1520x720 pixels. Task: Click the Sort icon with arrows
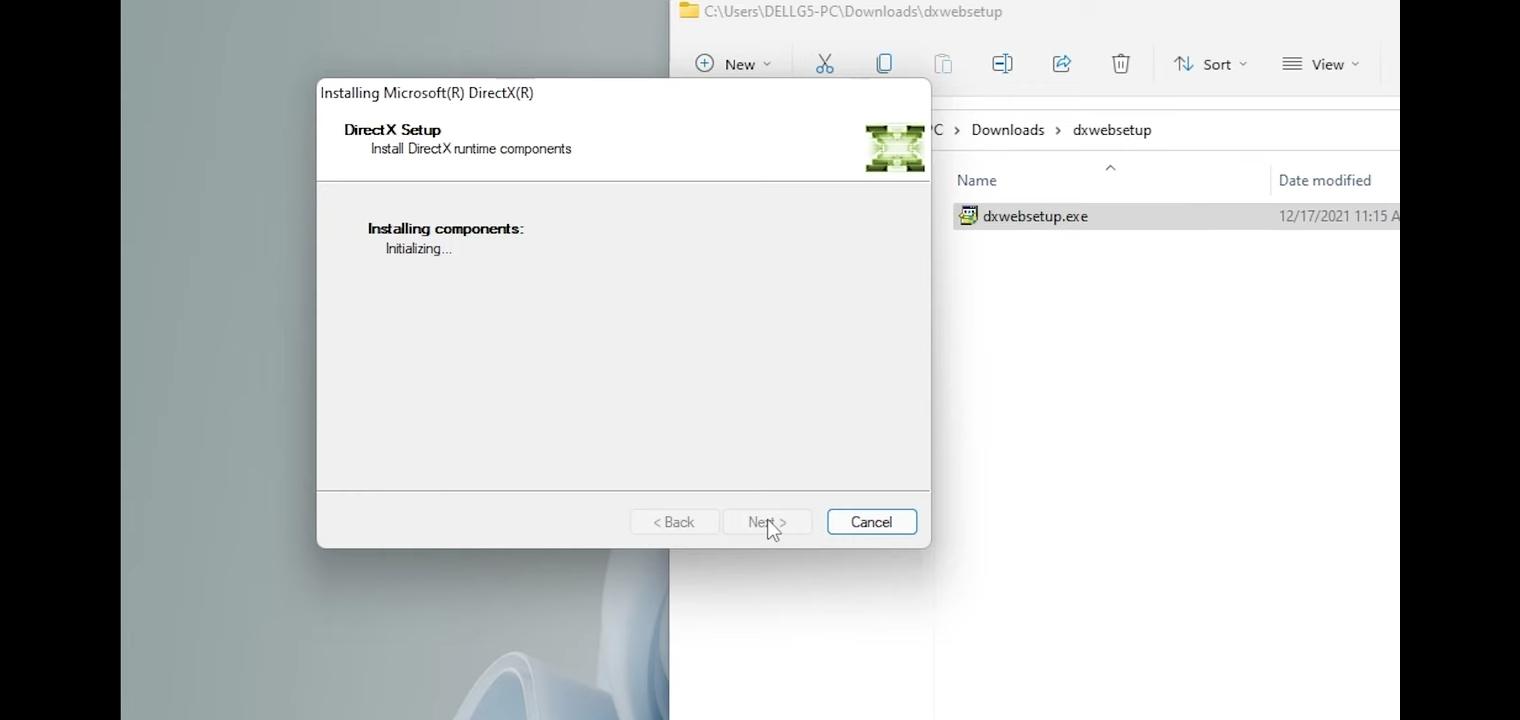pyautogui.click(x=1184, y=63)
